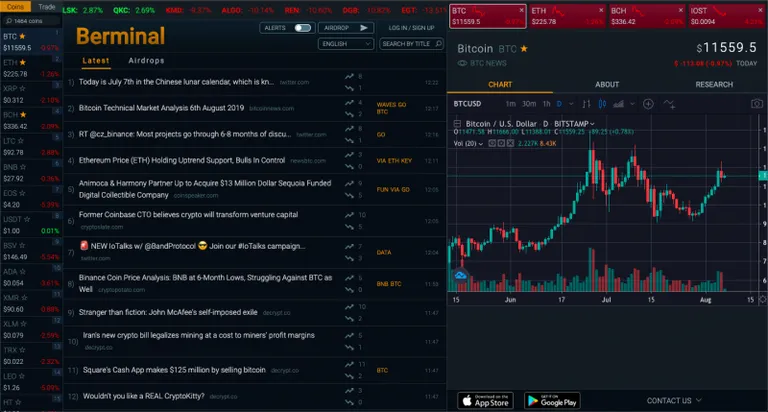Click the AIRDROP button
This screenshot has width=768, height=412.
click(x=346, y=28)
